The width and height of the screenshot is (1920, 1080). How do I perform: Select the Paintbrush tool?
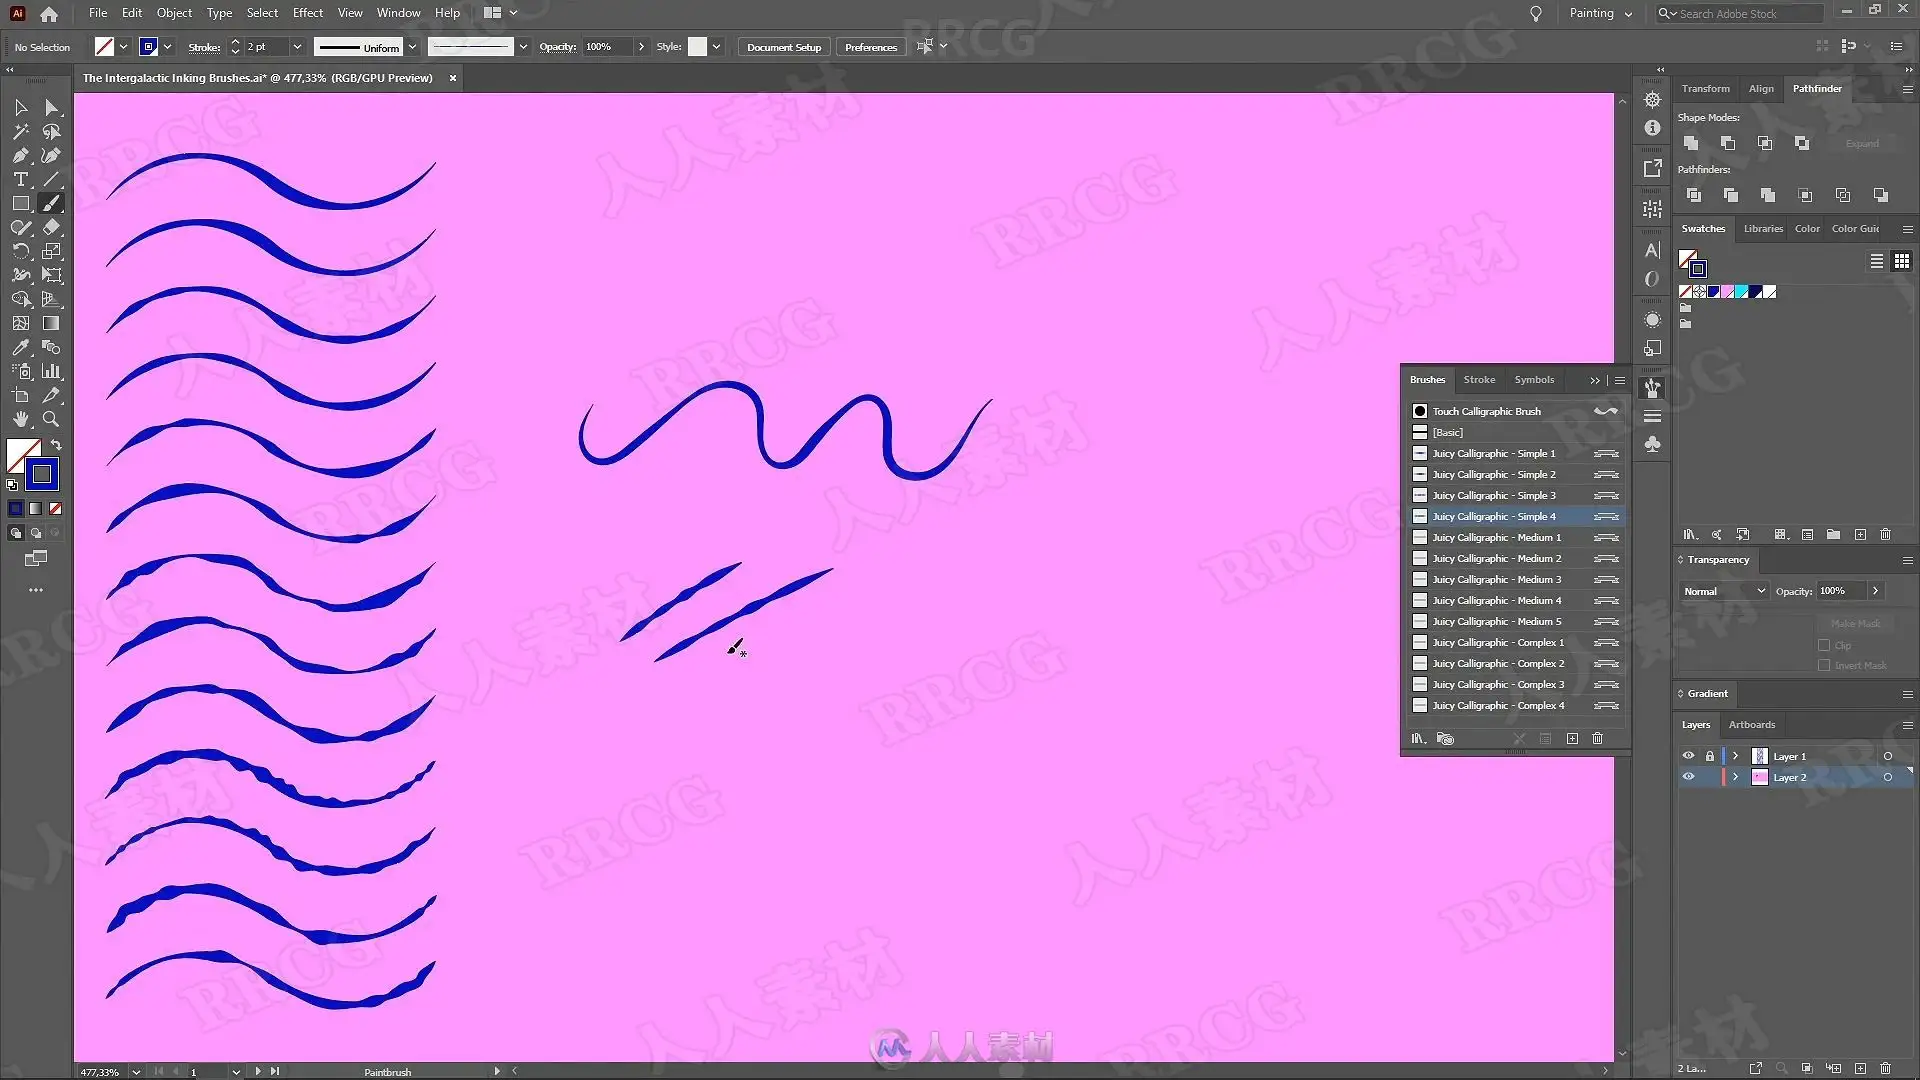[x=52, y=203]
